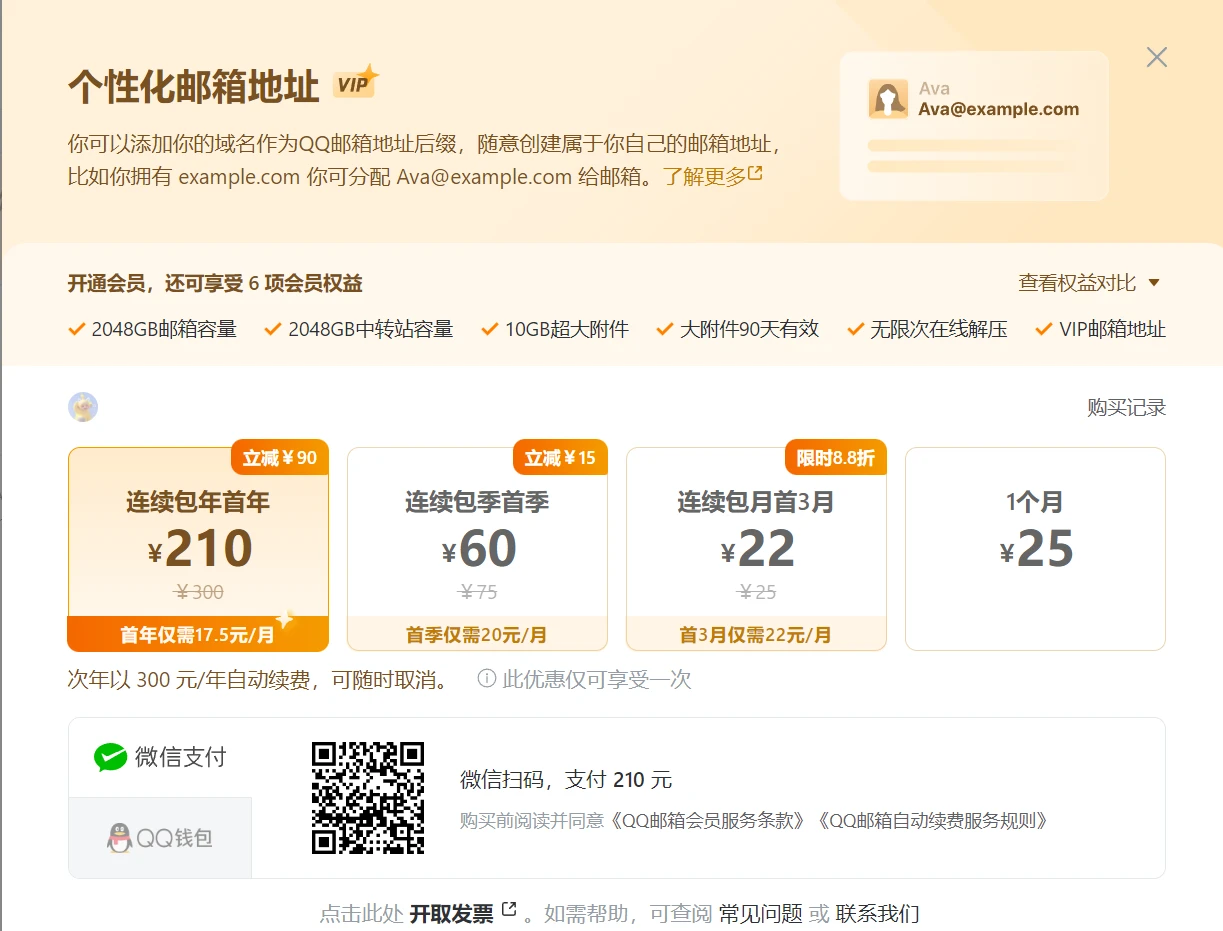This screenshot has height=931, width=1223.
Task: Click the 微信扫码，支付 210 元 text
Action: (x=566, y=780)
